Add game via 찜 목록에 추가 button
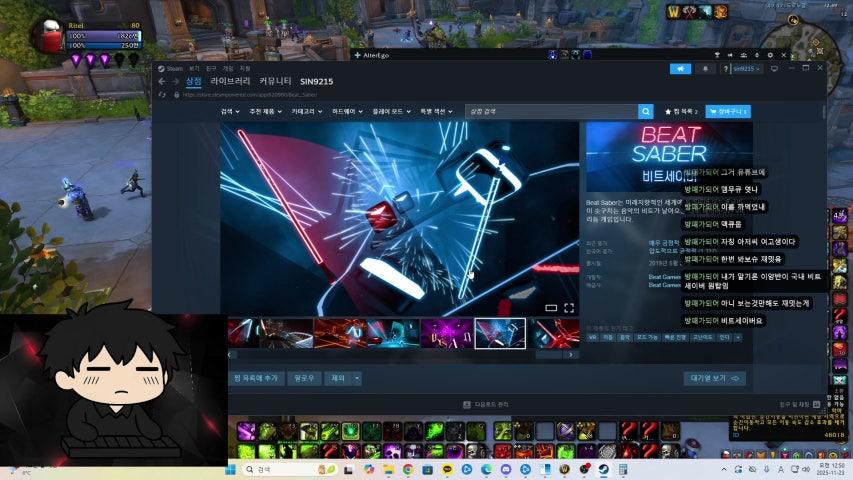 point(256,378)
